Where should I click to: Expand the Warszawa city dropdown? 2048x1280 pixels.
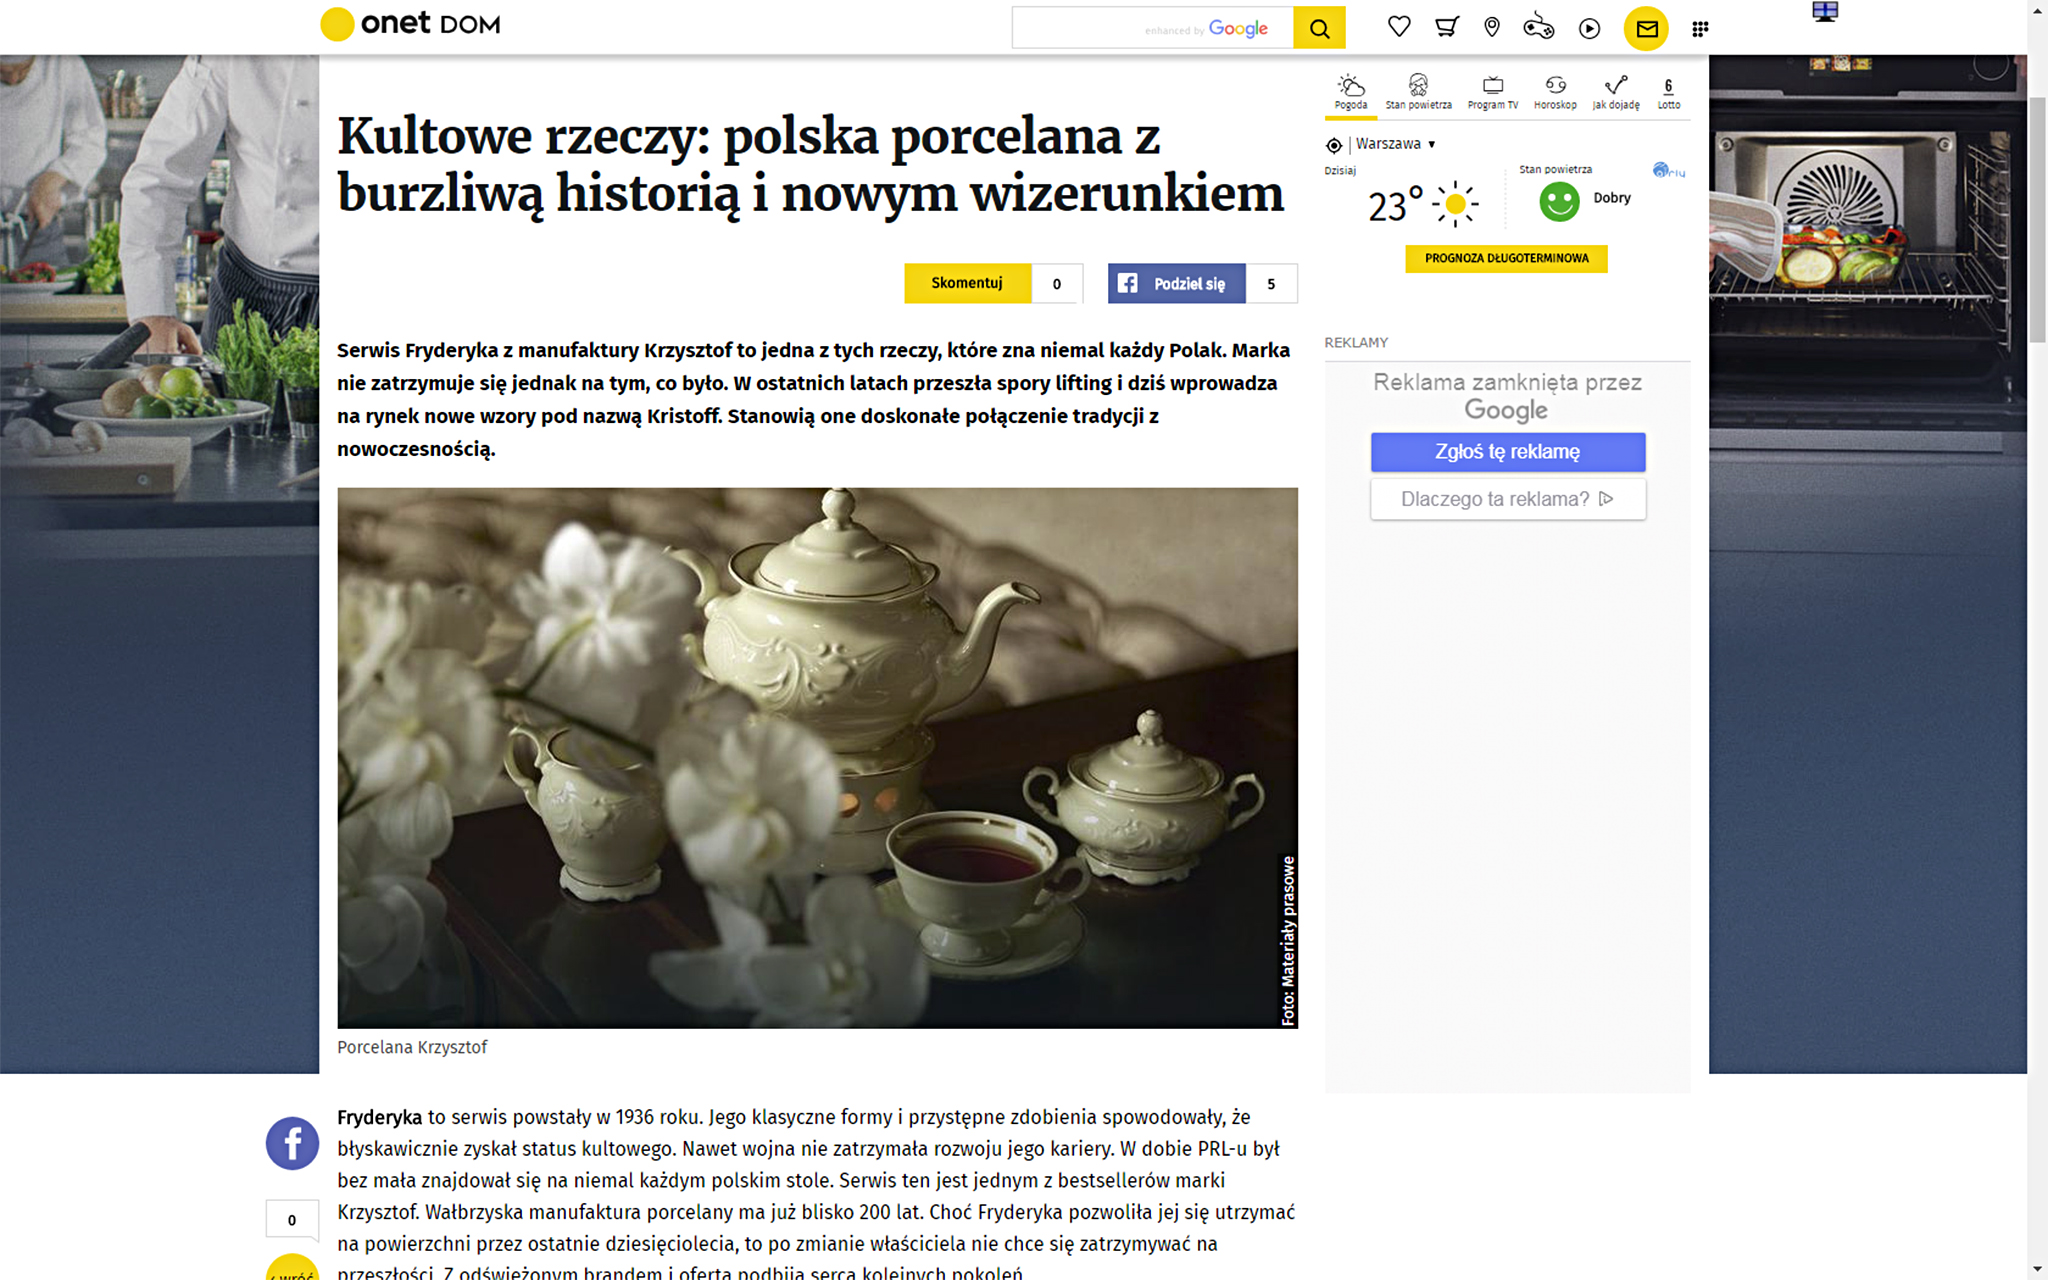click(x=1395, y=144)
